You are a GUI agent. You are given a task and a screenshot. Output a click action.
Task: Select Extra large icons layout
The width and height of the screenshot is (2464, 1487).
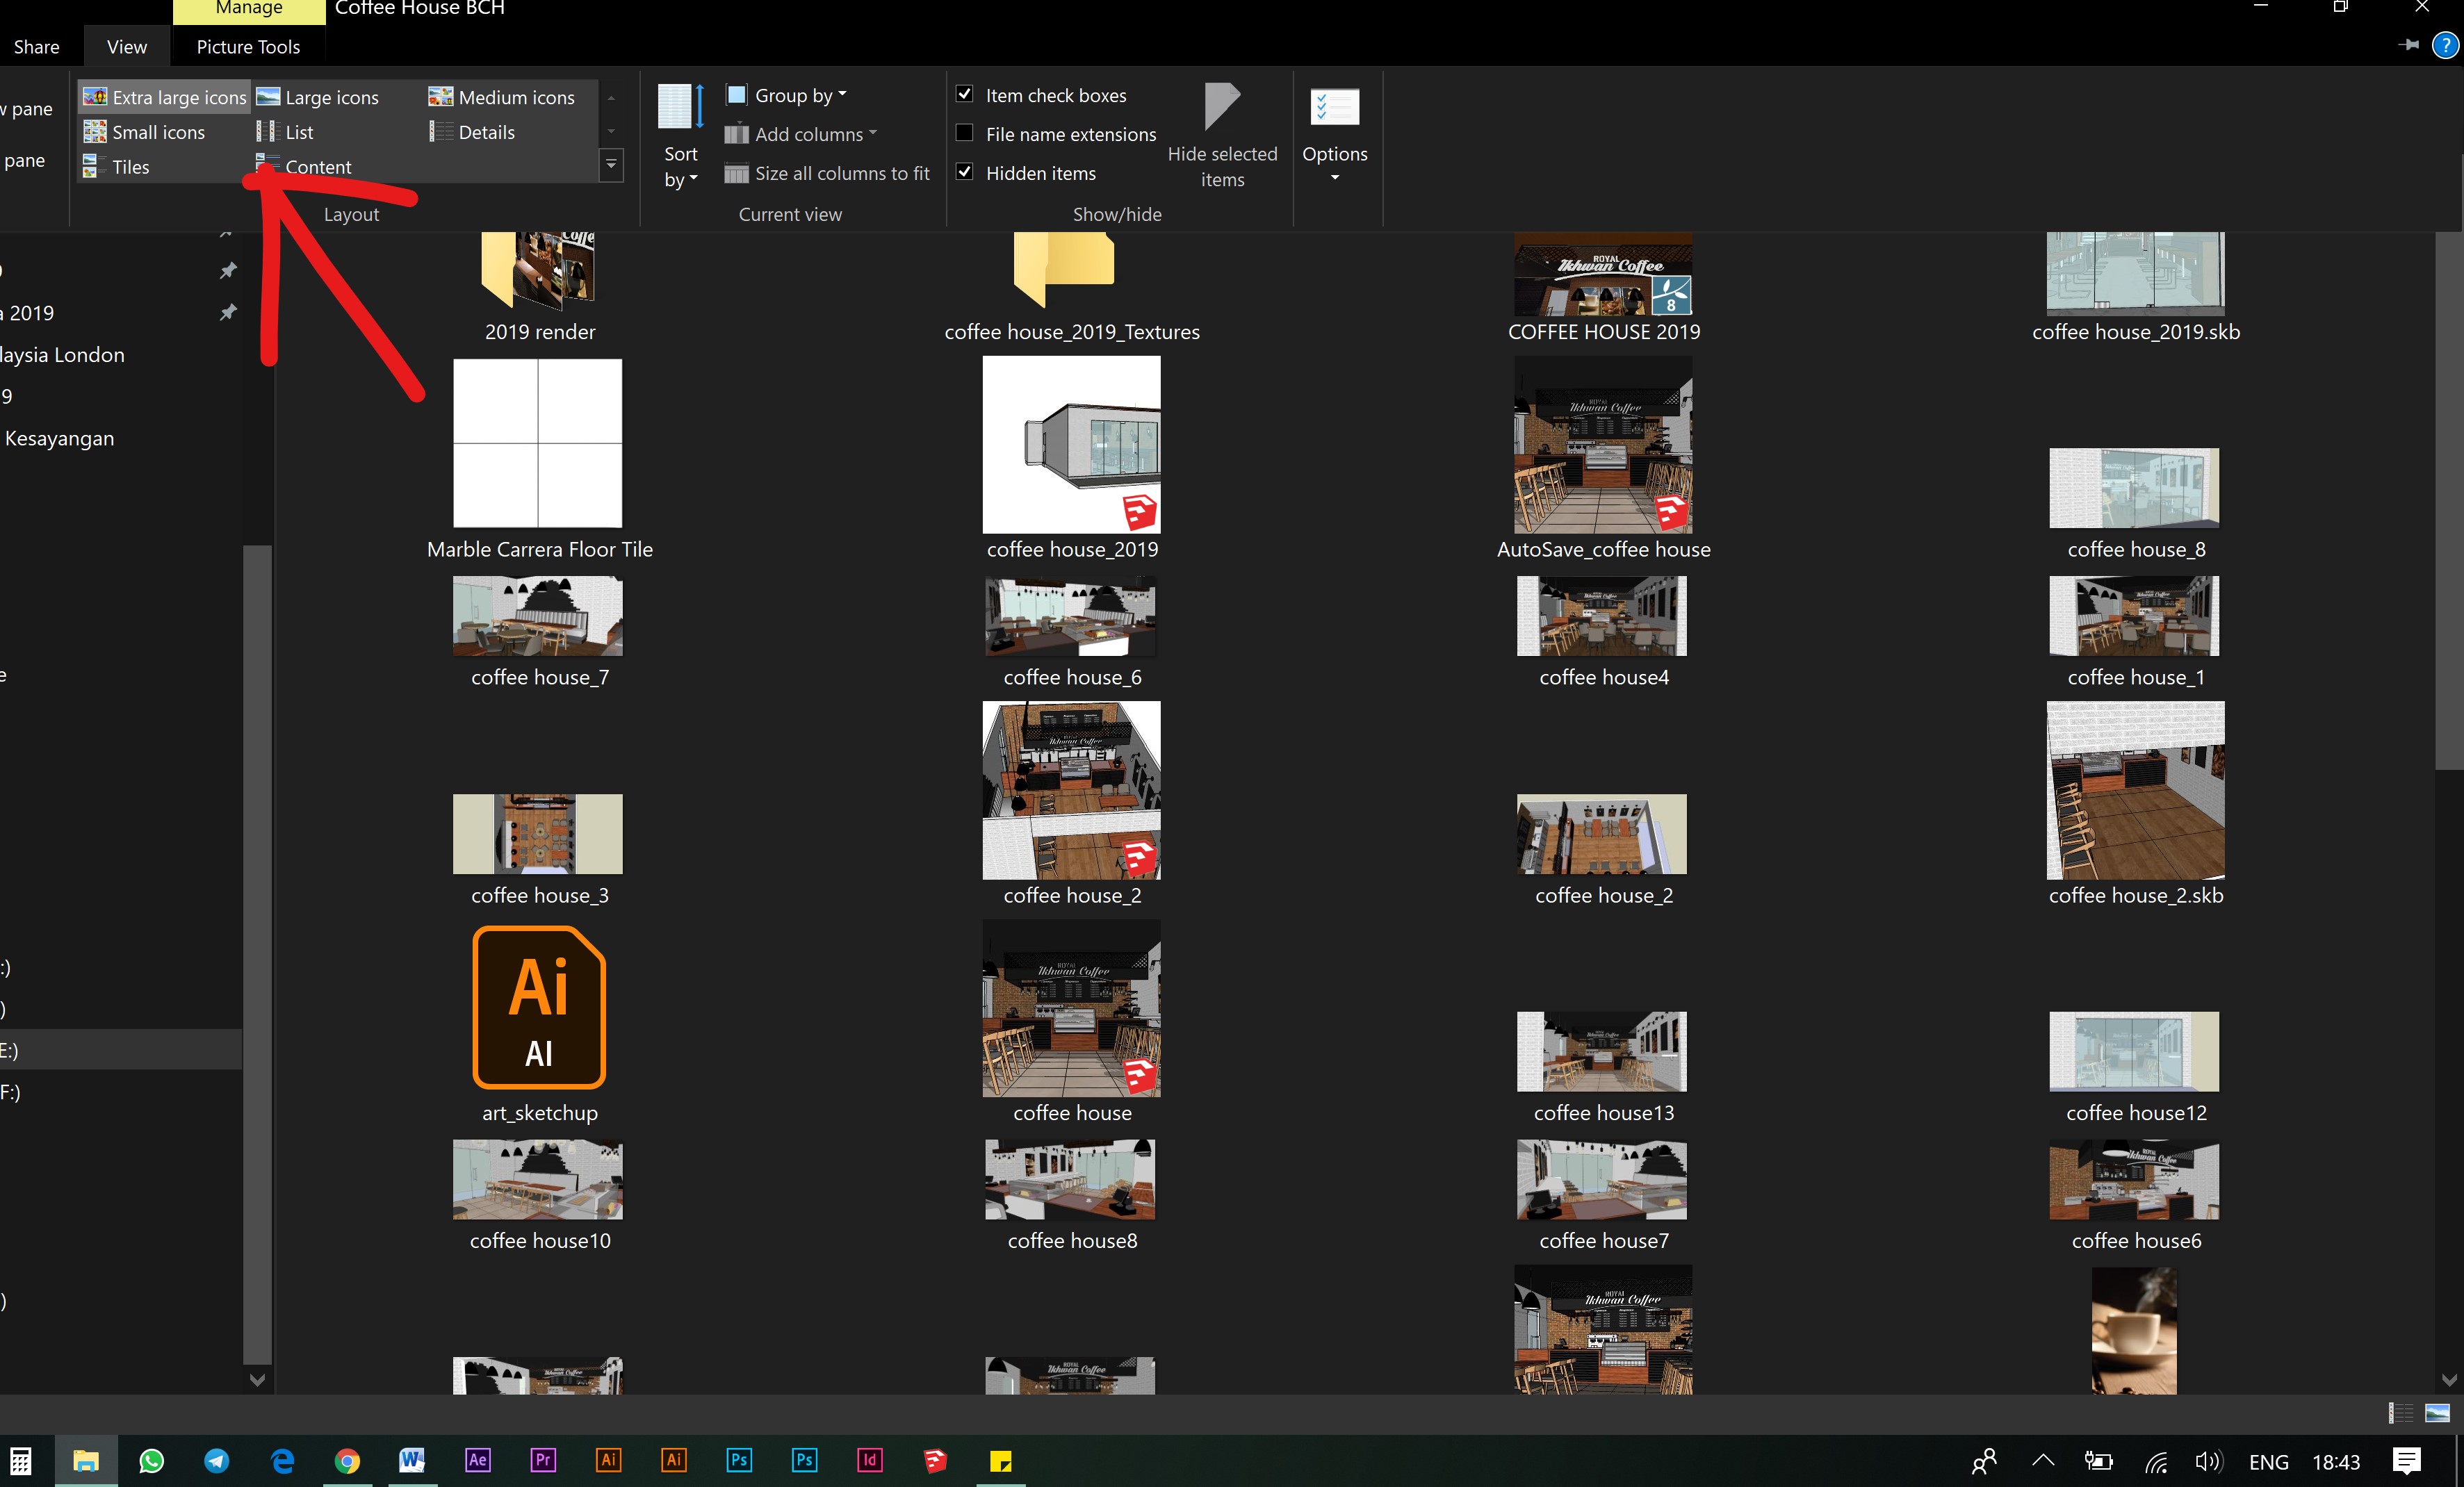[165, 97]
